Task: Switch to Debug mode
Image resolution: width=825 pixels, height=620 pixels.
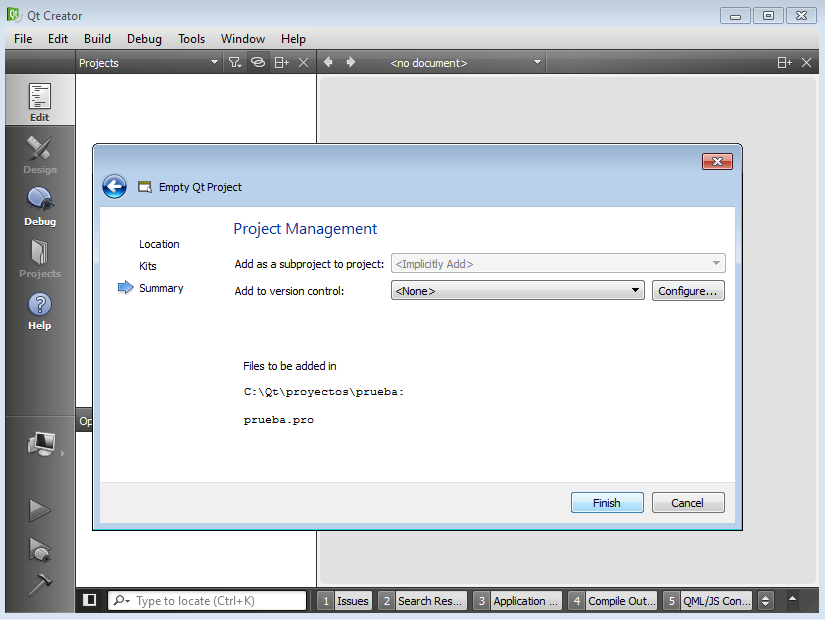Action: 39,206
